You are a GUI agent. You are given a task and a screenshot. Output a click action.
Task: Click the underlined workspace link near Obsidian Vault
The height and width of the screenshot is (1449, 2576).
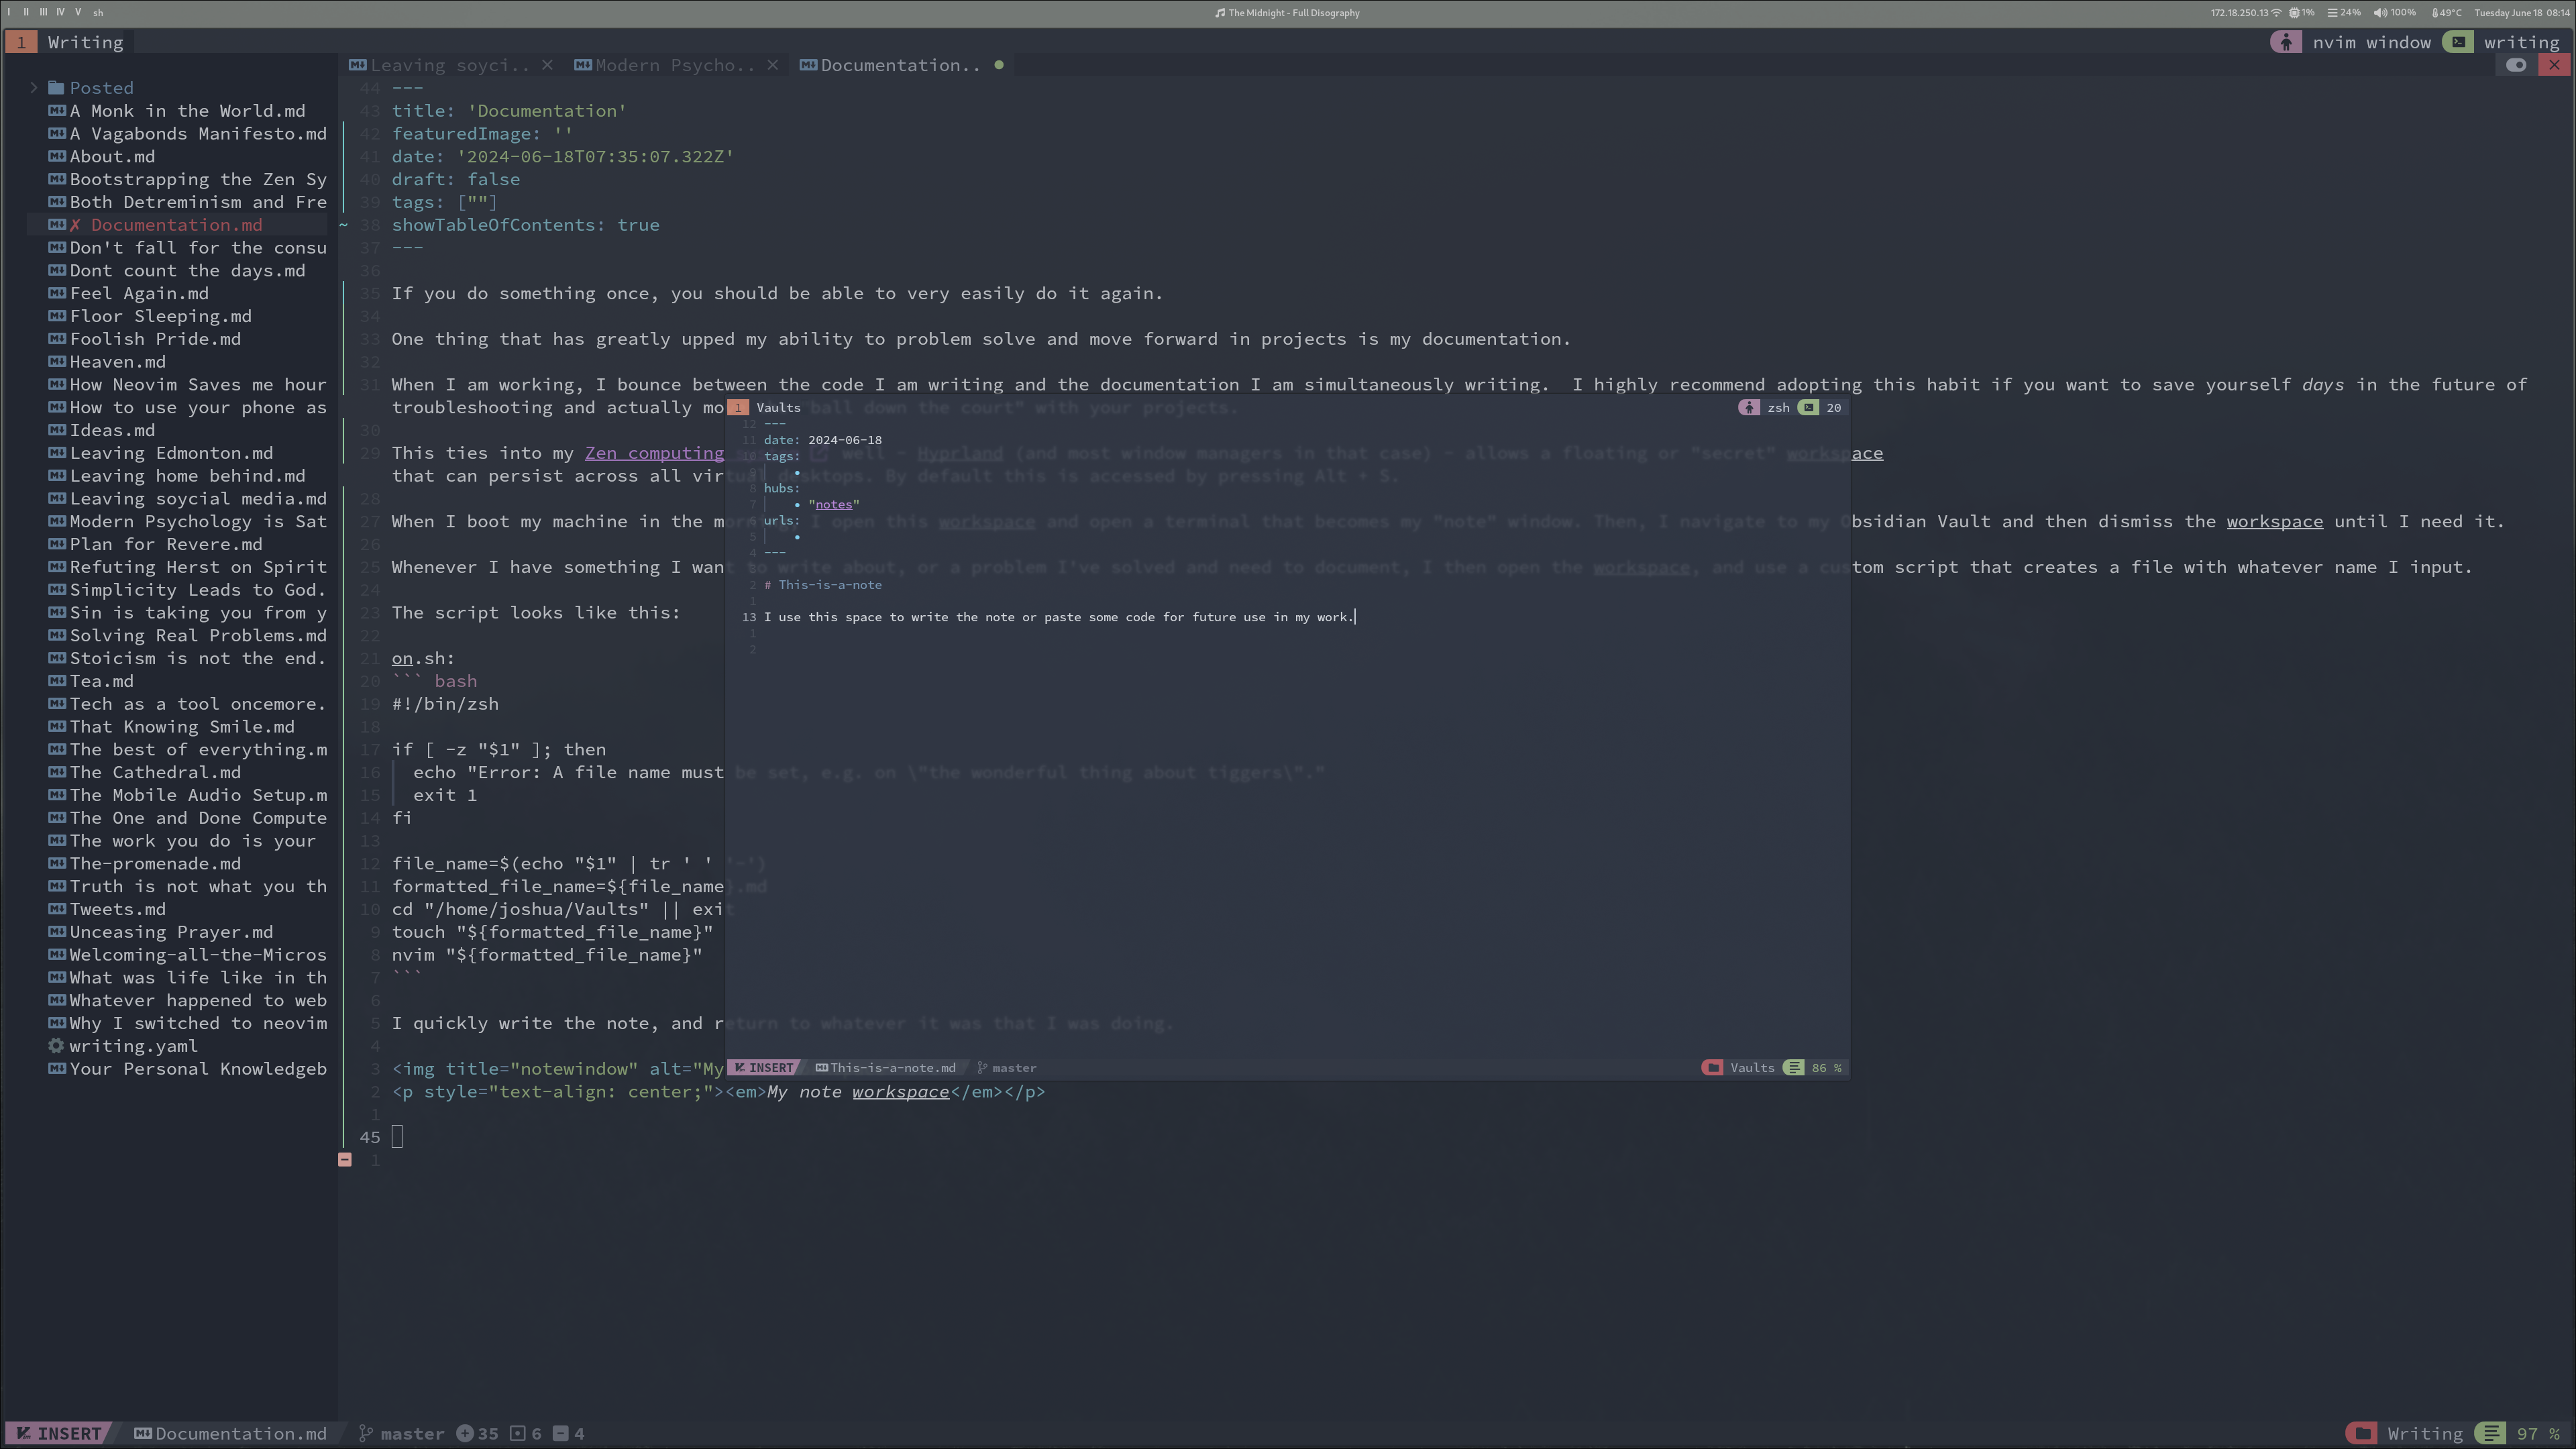point(2274,521)
